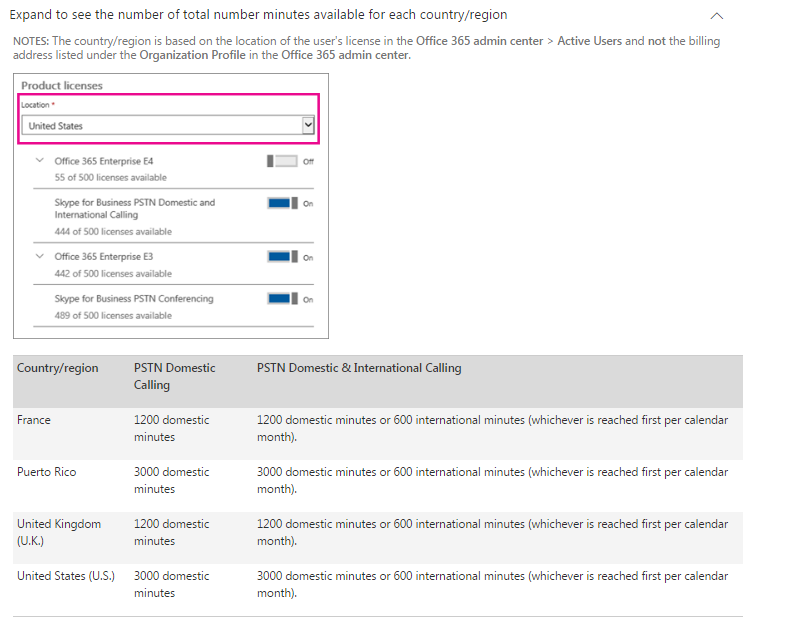Select the United Kingdom (U.K.) cell

(59, 532)
